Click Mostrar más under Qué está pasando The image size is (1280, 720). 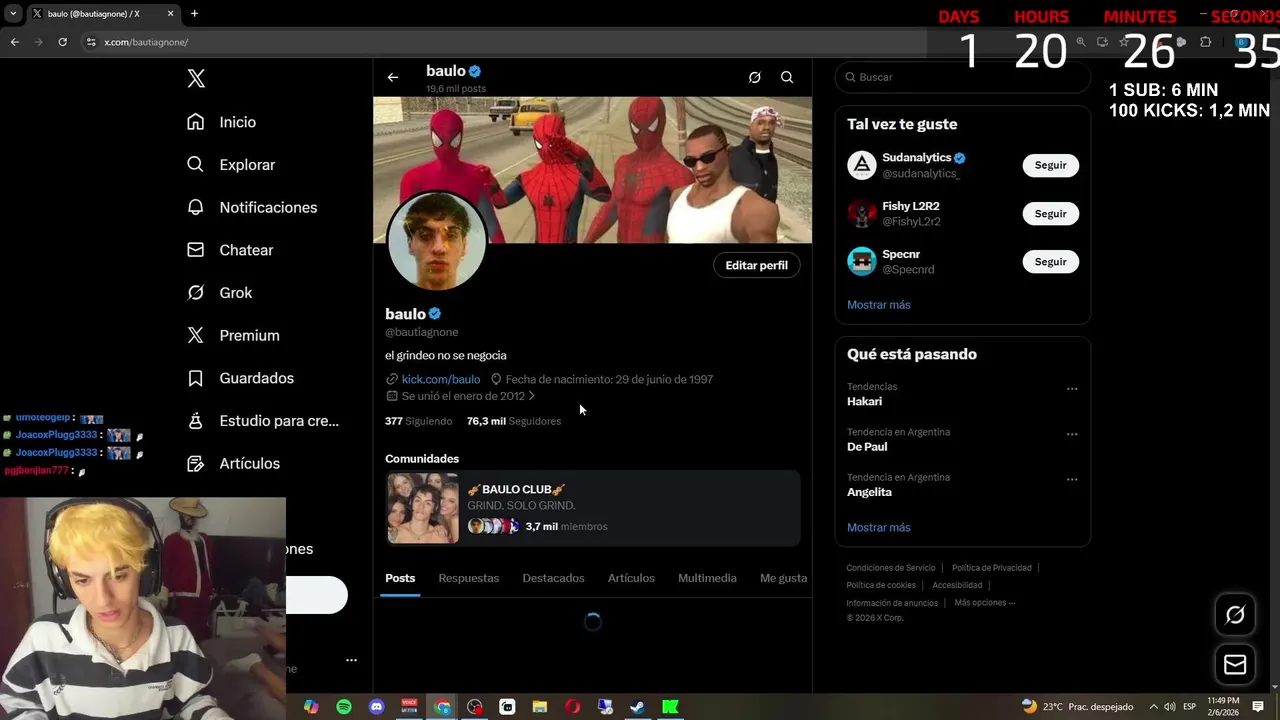878,527
